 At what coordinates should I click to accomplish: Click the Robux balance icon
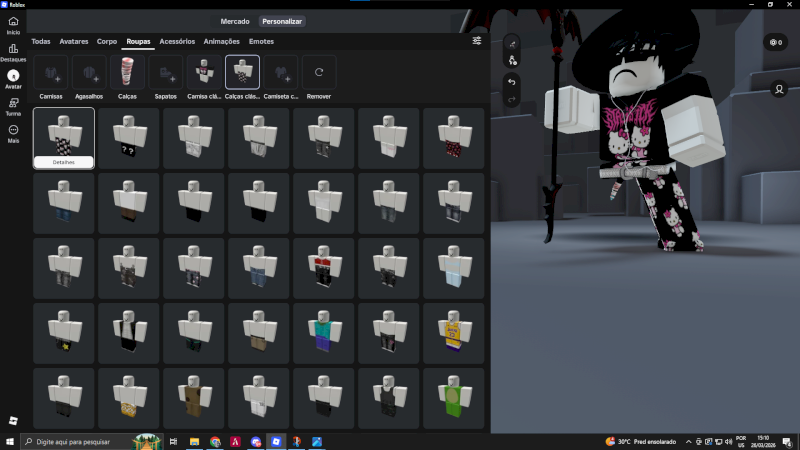pos(775,42)
